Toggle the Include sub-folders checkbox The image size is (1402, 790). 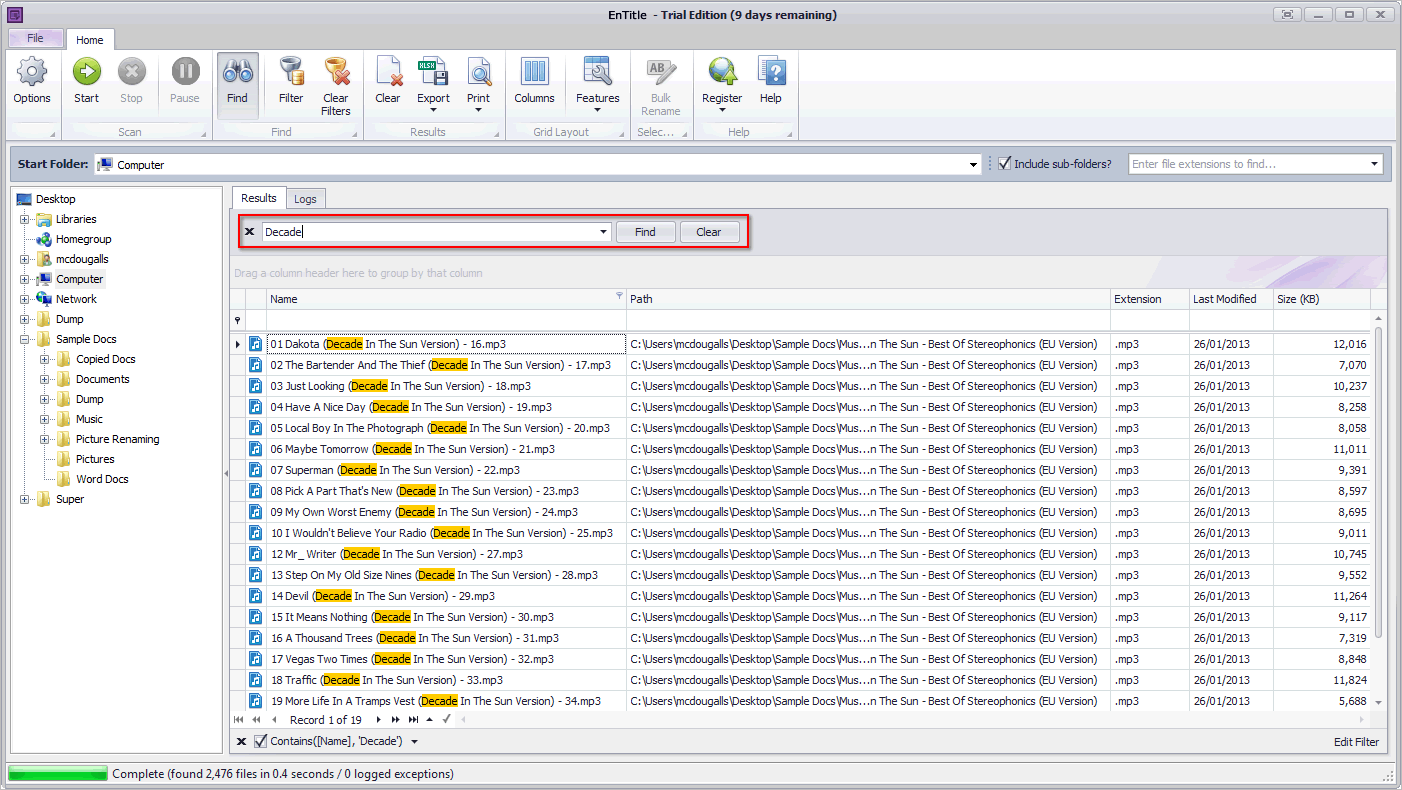[x=1005, y=164]
